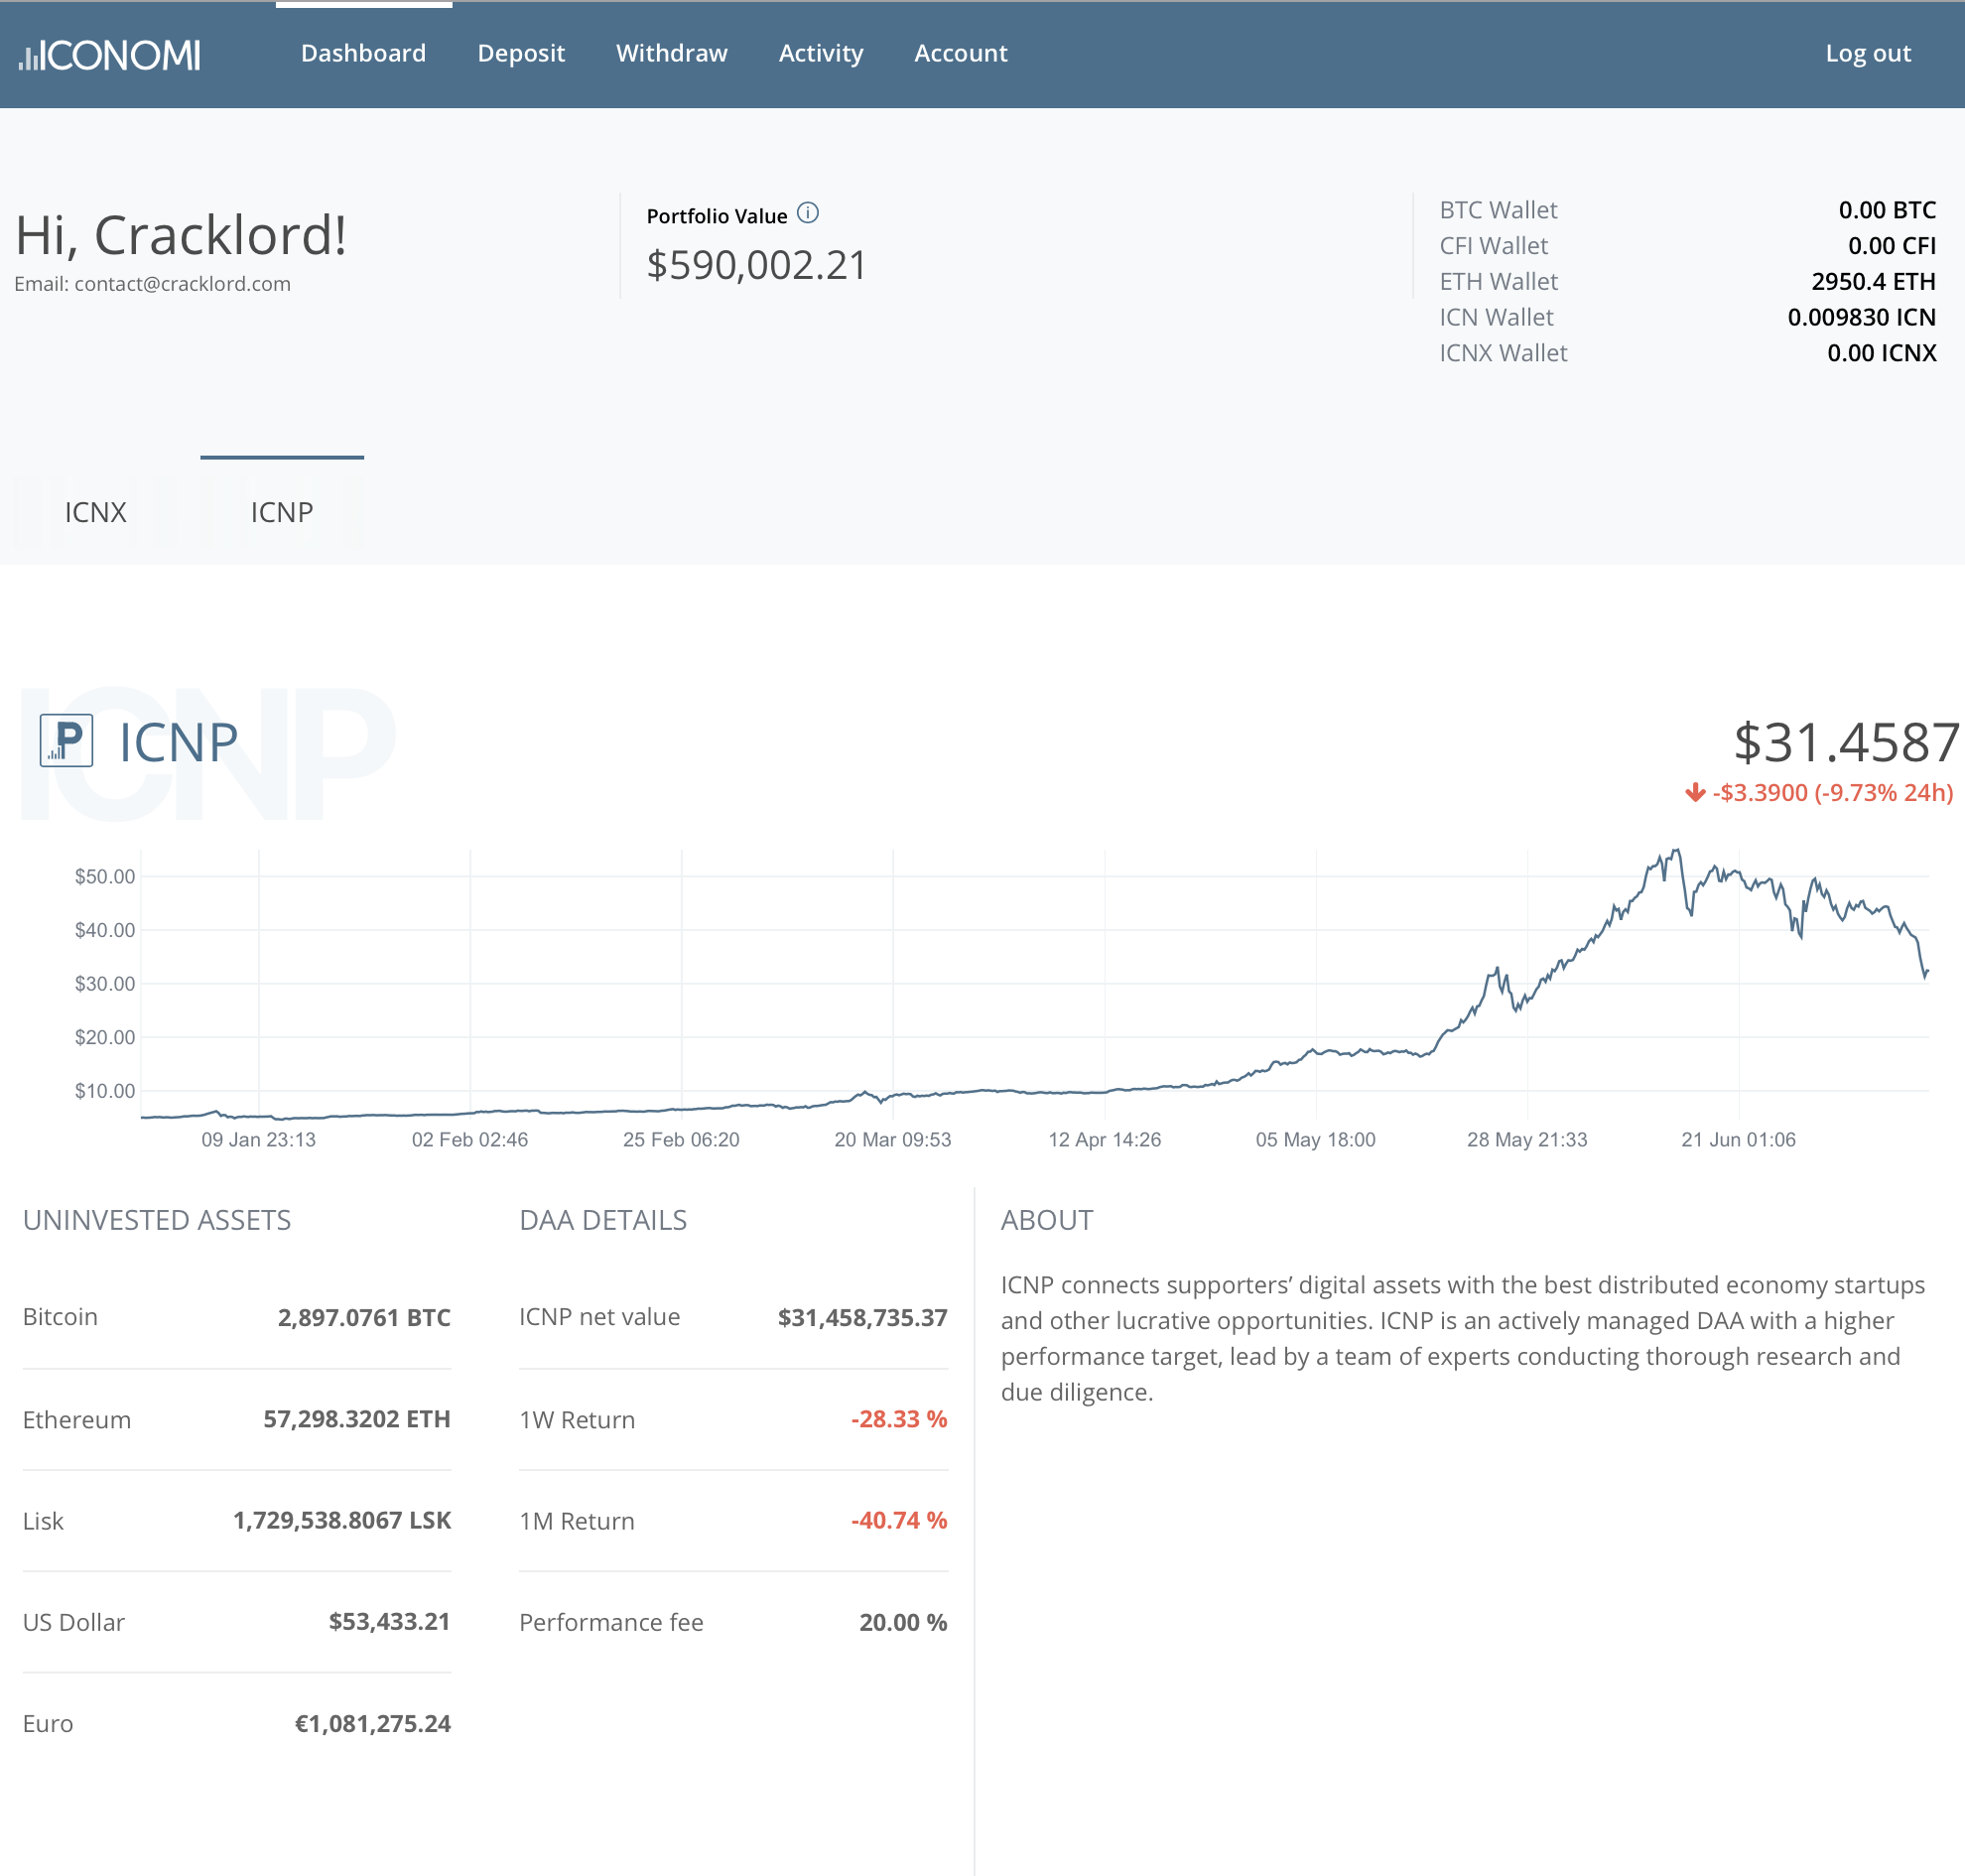The height and width of the screenshot is (1876, 1965).
Task: Click the Bitcoin asset row label
Action: [60, 1316]
